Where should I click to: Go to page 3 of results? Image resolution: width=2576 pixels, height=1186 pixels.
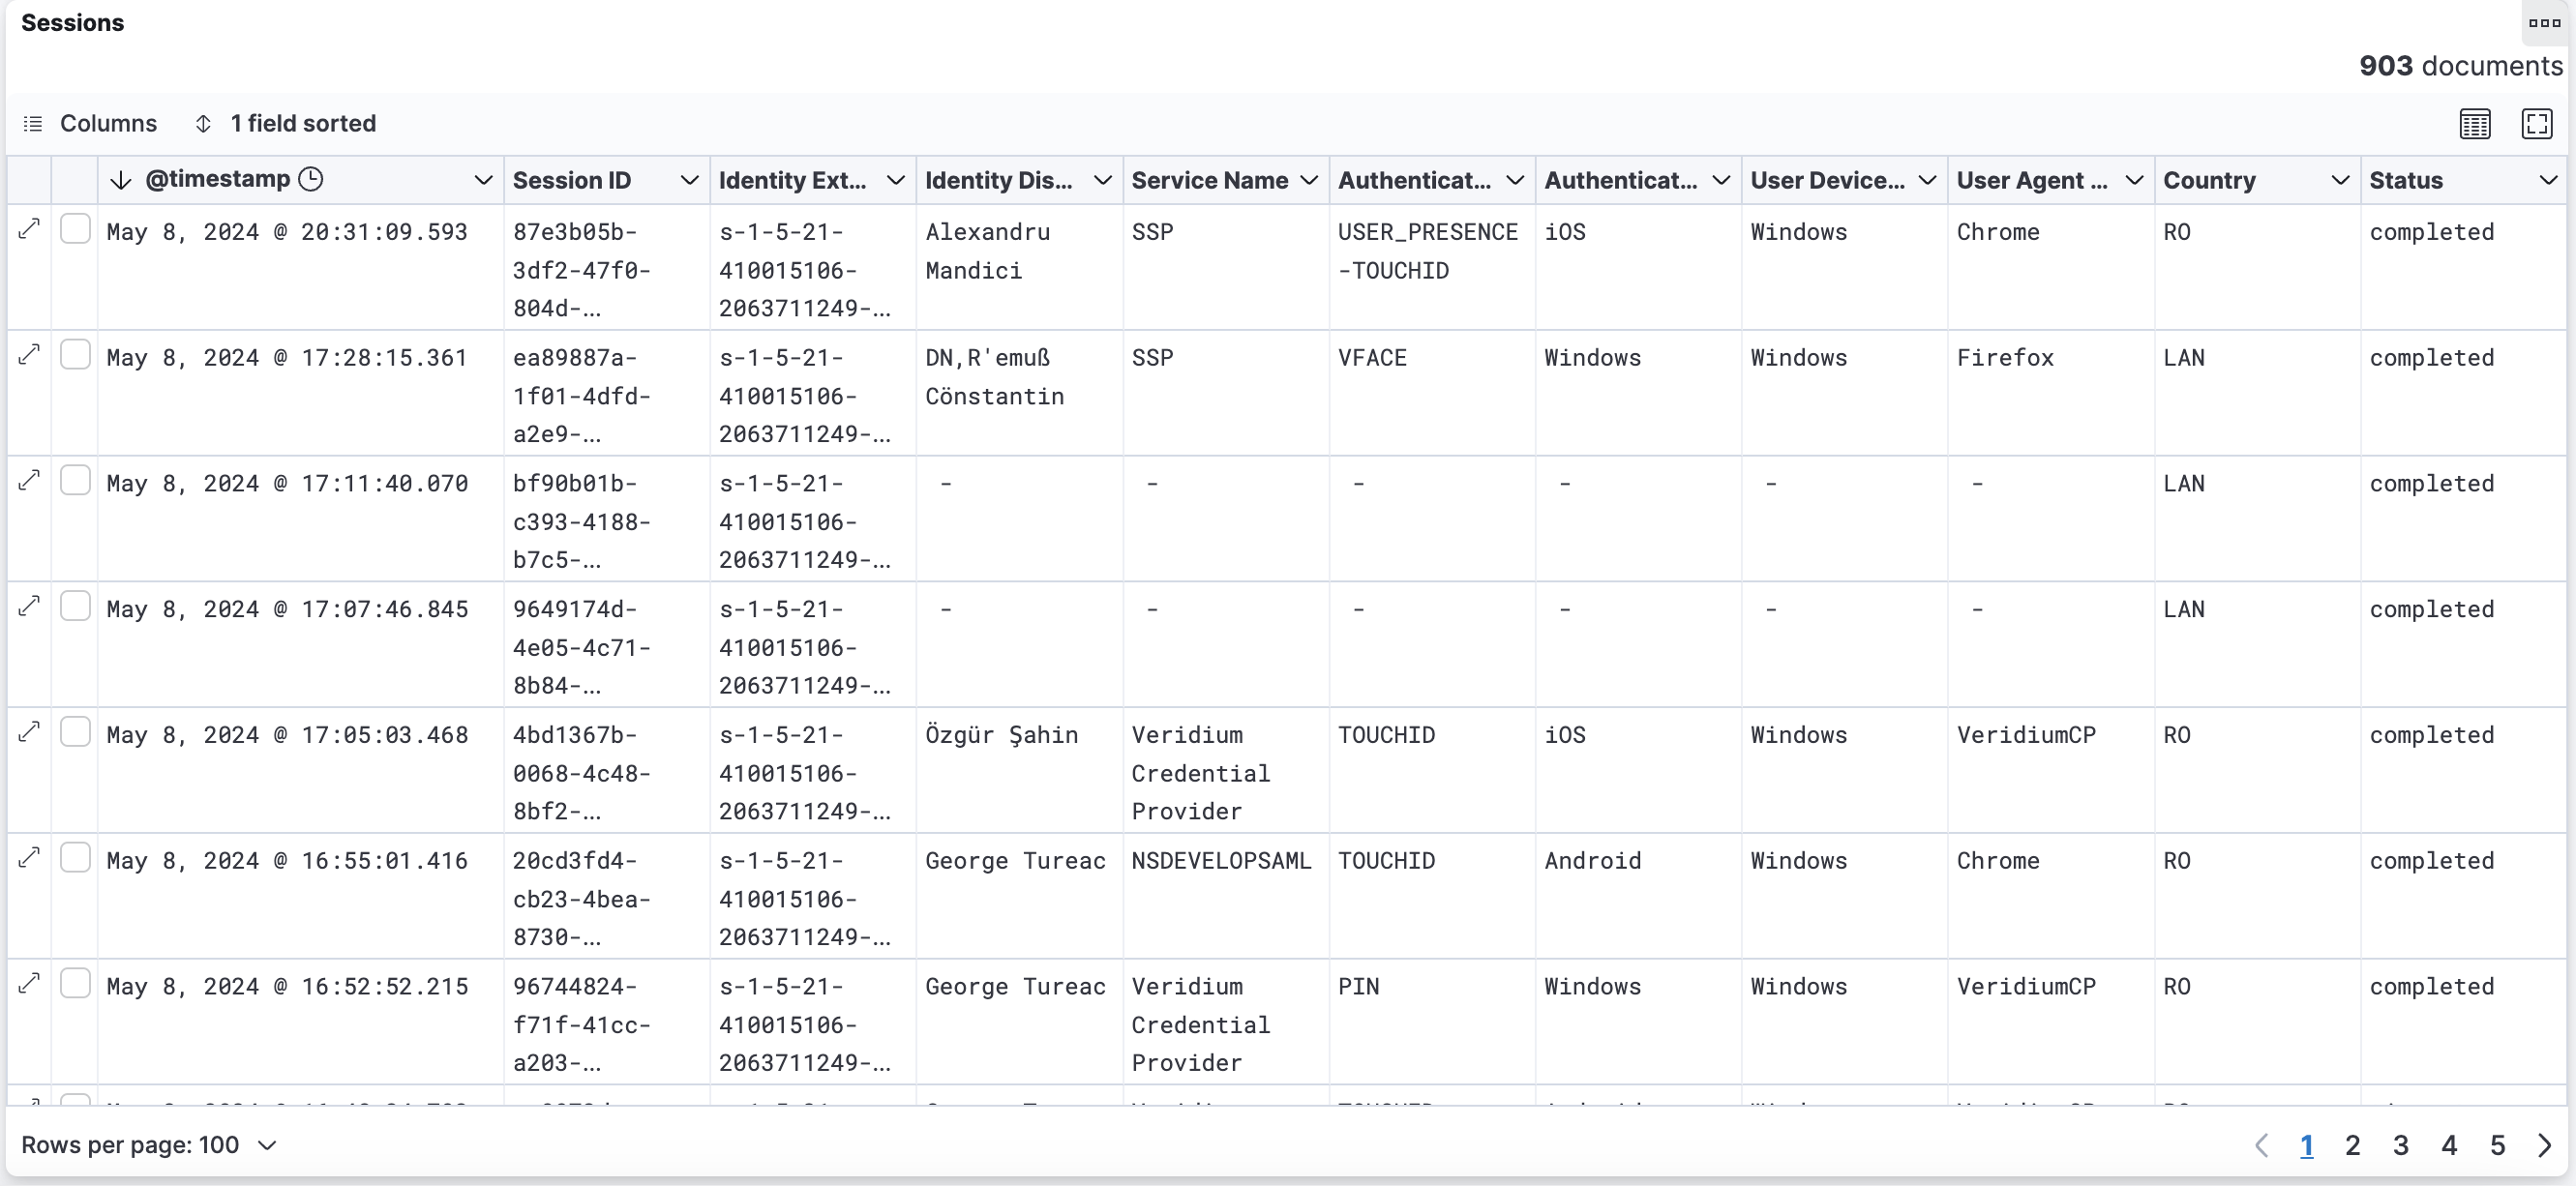coord(2400,1145)
